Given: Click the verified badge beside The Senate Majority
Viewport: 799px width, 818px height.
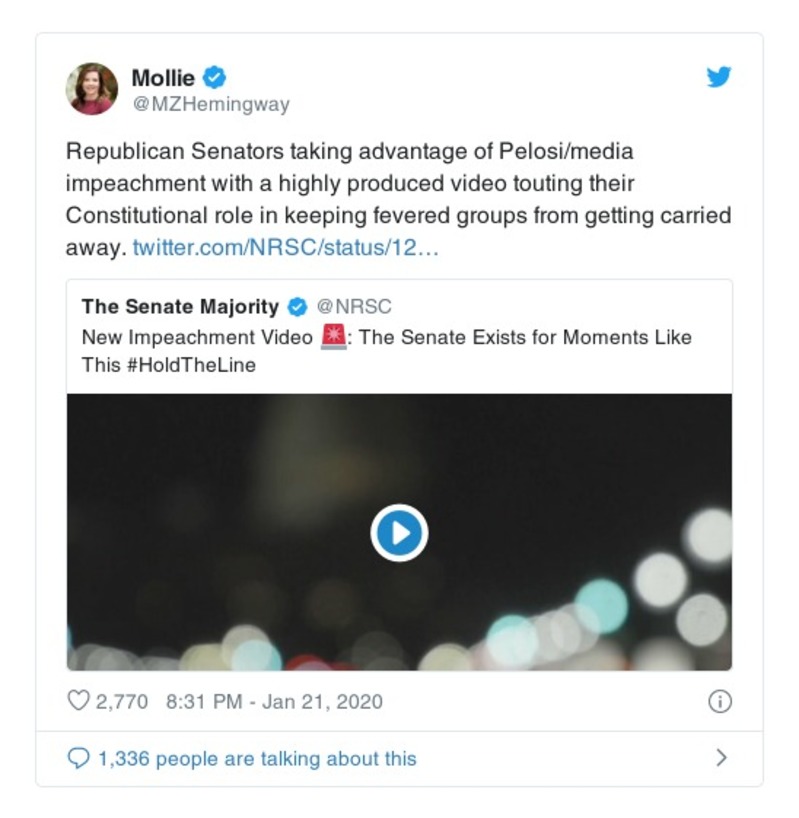Looking at the screenshot, I should click(297, 307).
